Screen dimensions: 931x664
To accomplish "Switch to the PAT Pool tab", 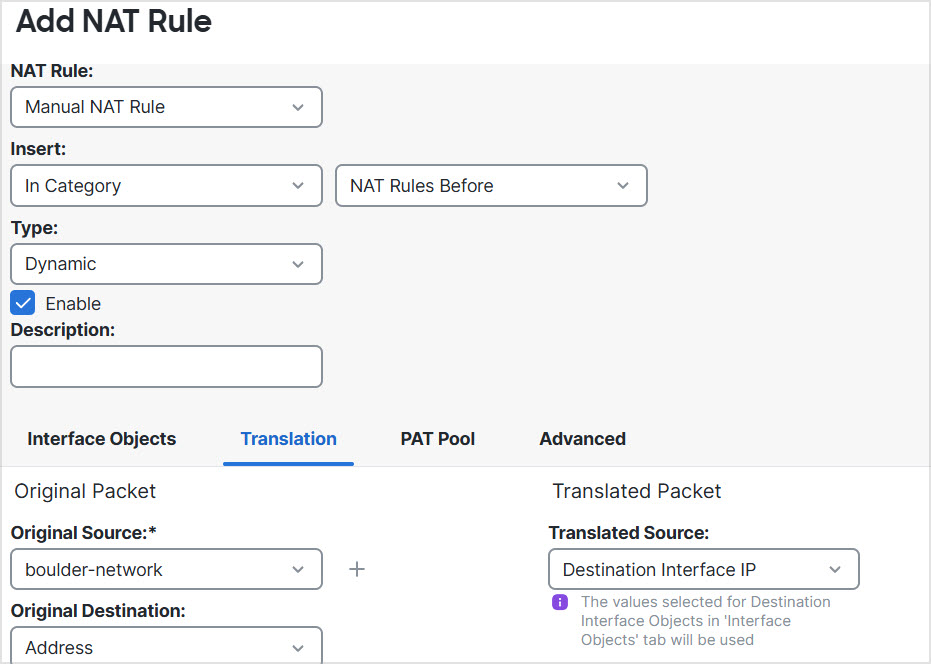I will [x=438, y=439].
